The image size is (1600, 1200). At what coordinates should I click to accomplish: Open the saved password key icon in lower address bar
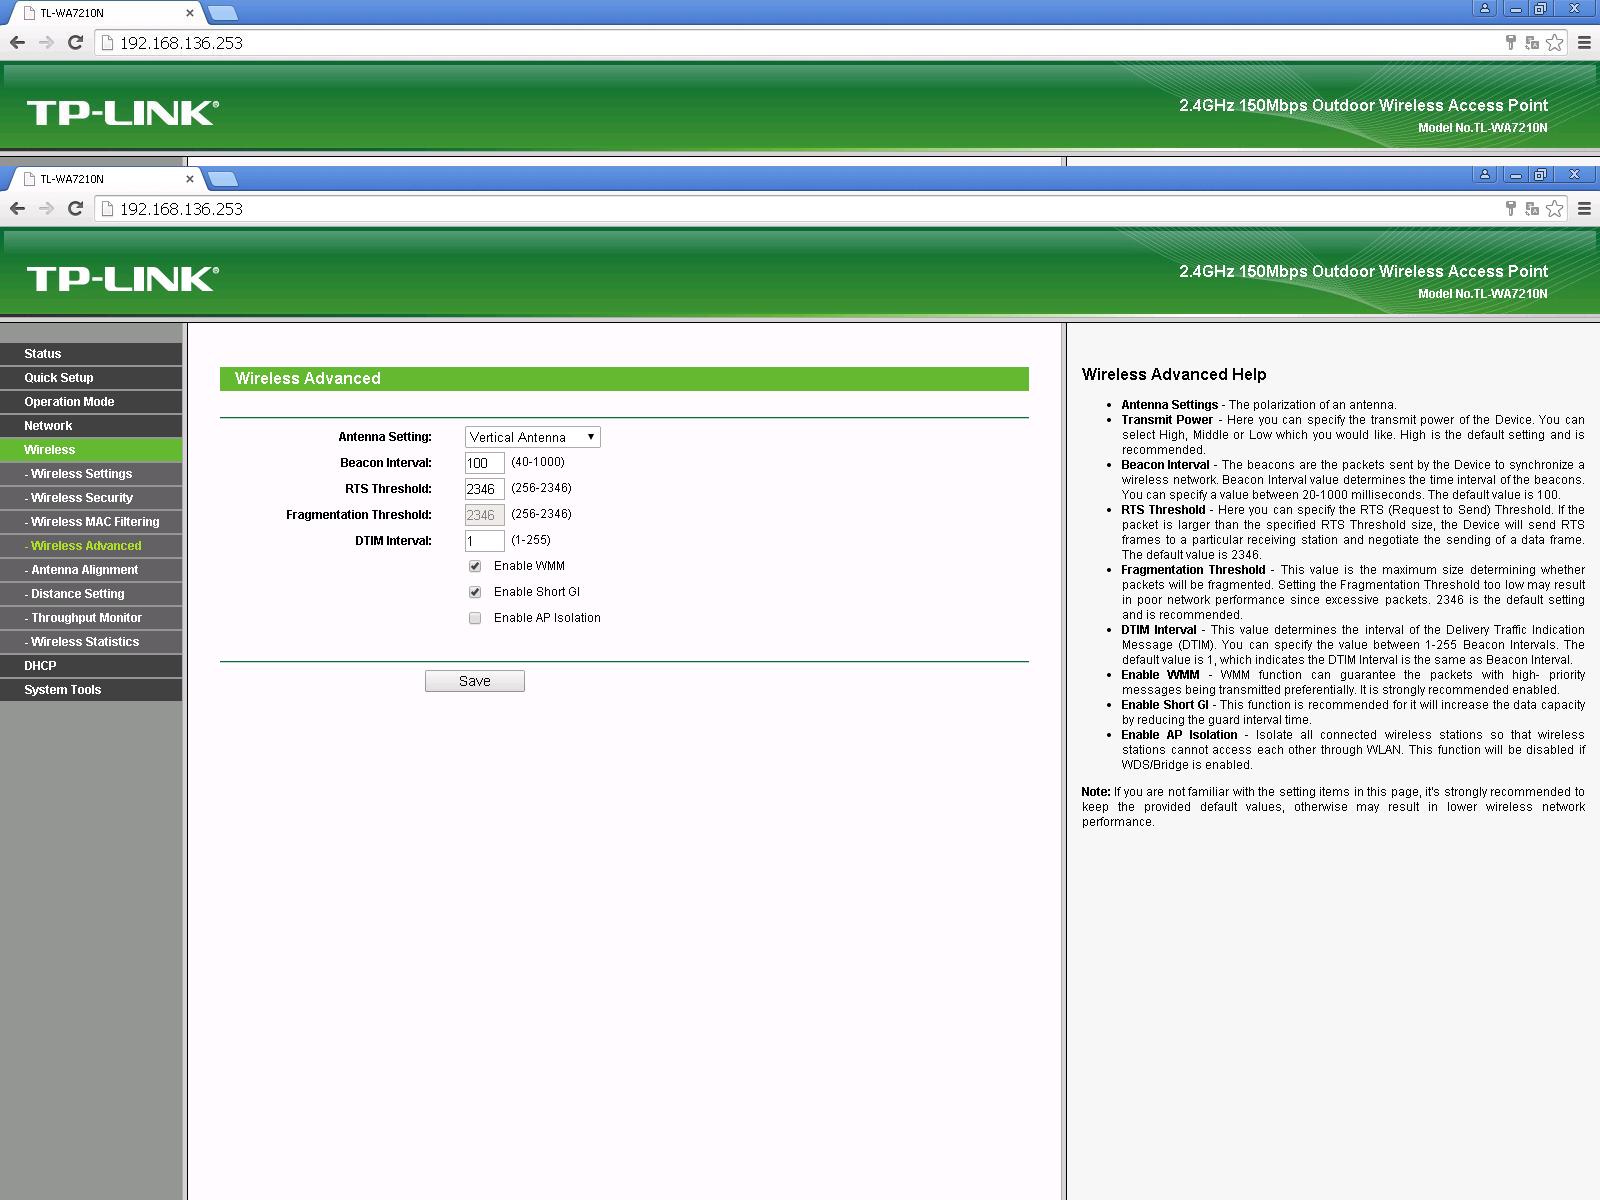[x=1510, y=208]
